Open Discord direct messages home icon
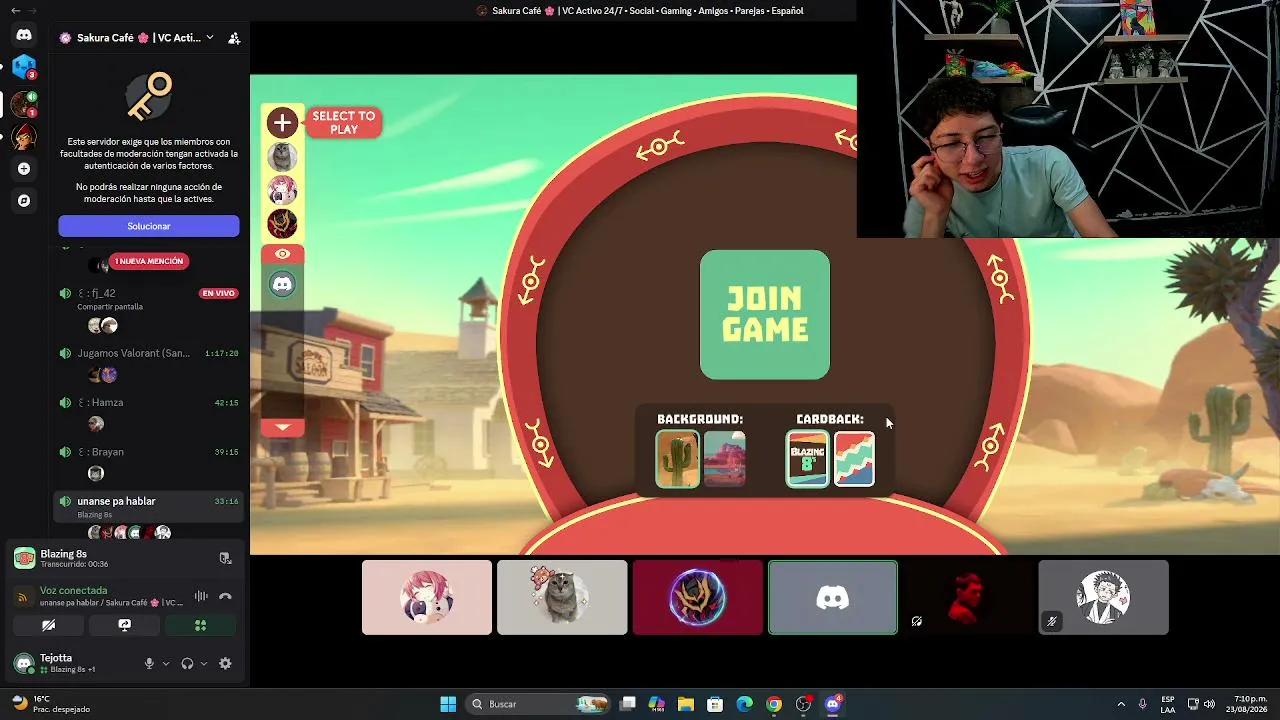The height and width of the screenshot is (720, 1280). click(x=24, y=35)
